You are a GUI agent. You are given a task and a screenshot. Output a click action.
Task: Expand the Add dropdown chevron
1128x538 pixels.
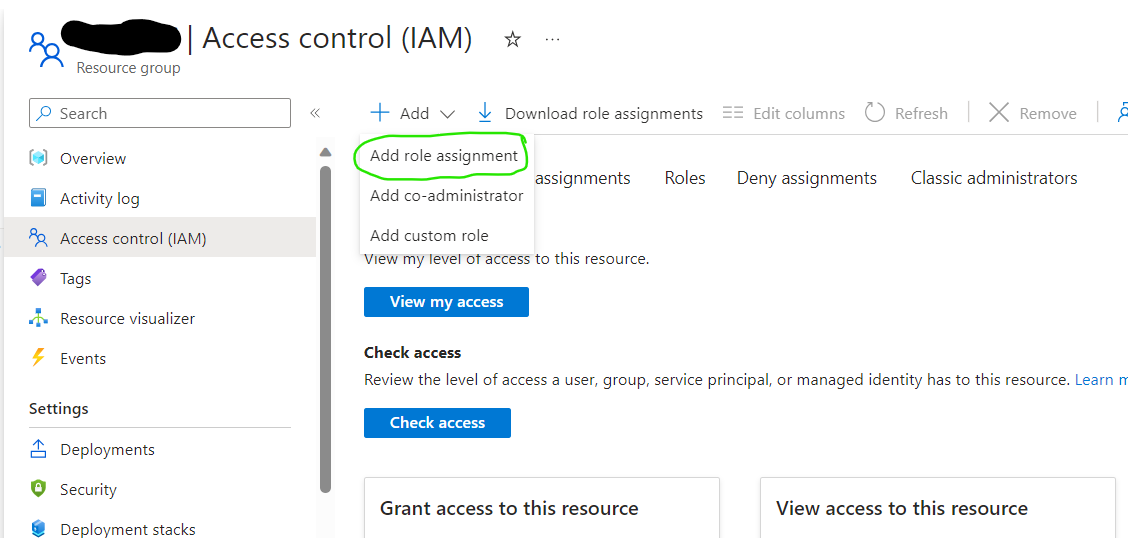(447, 114)
